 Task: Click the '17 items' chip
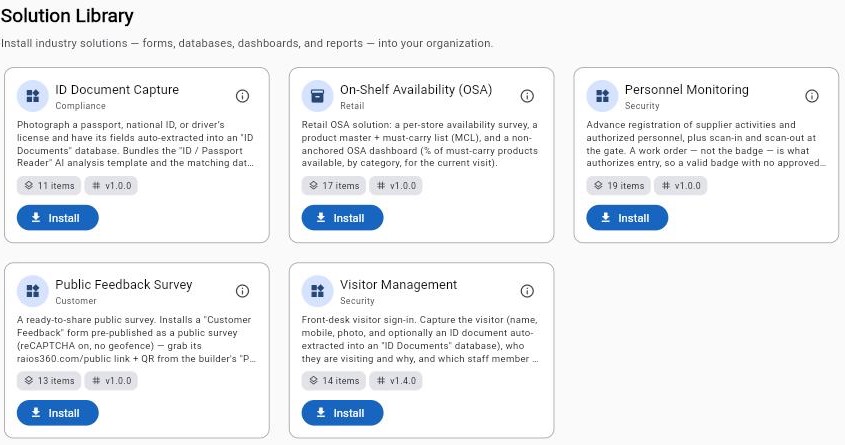pos(334,185)
